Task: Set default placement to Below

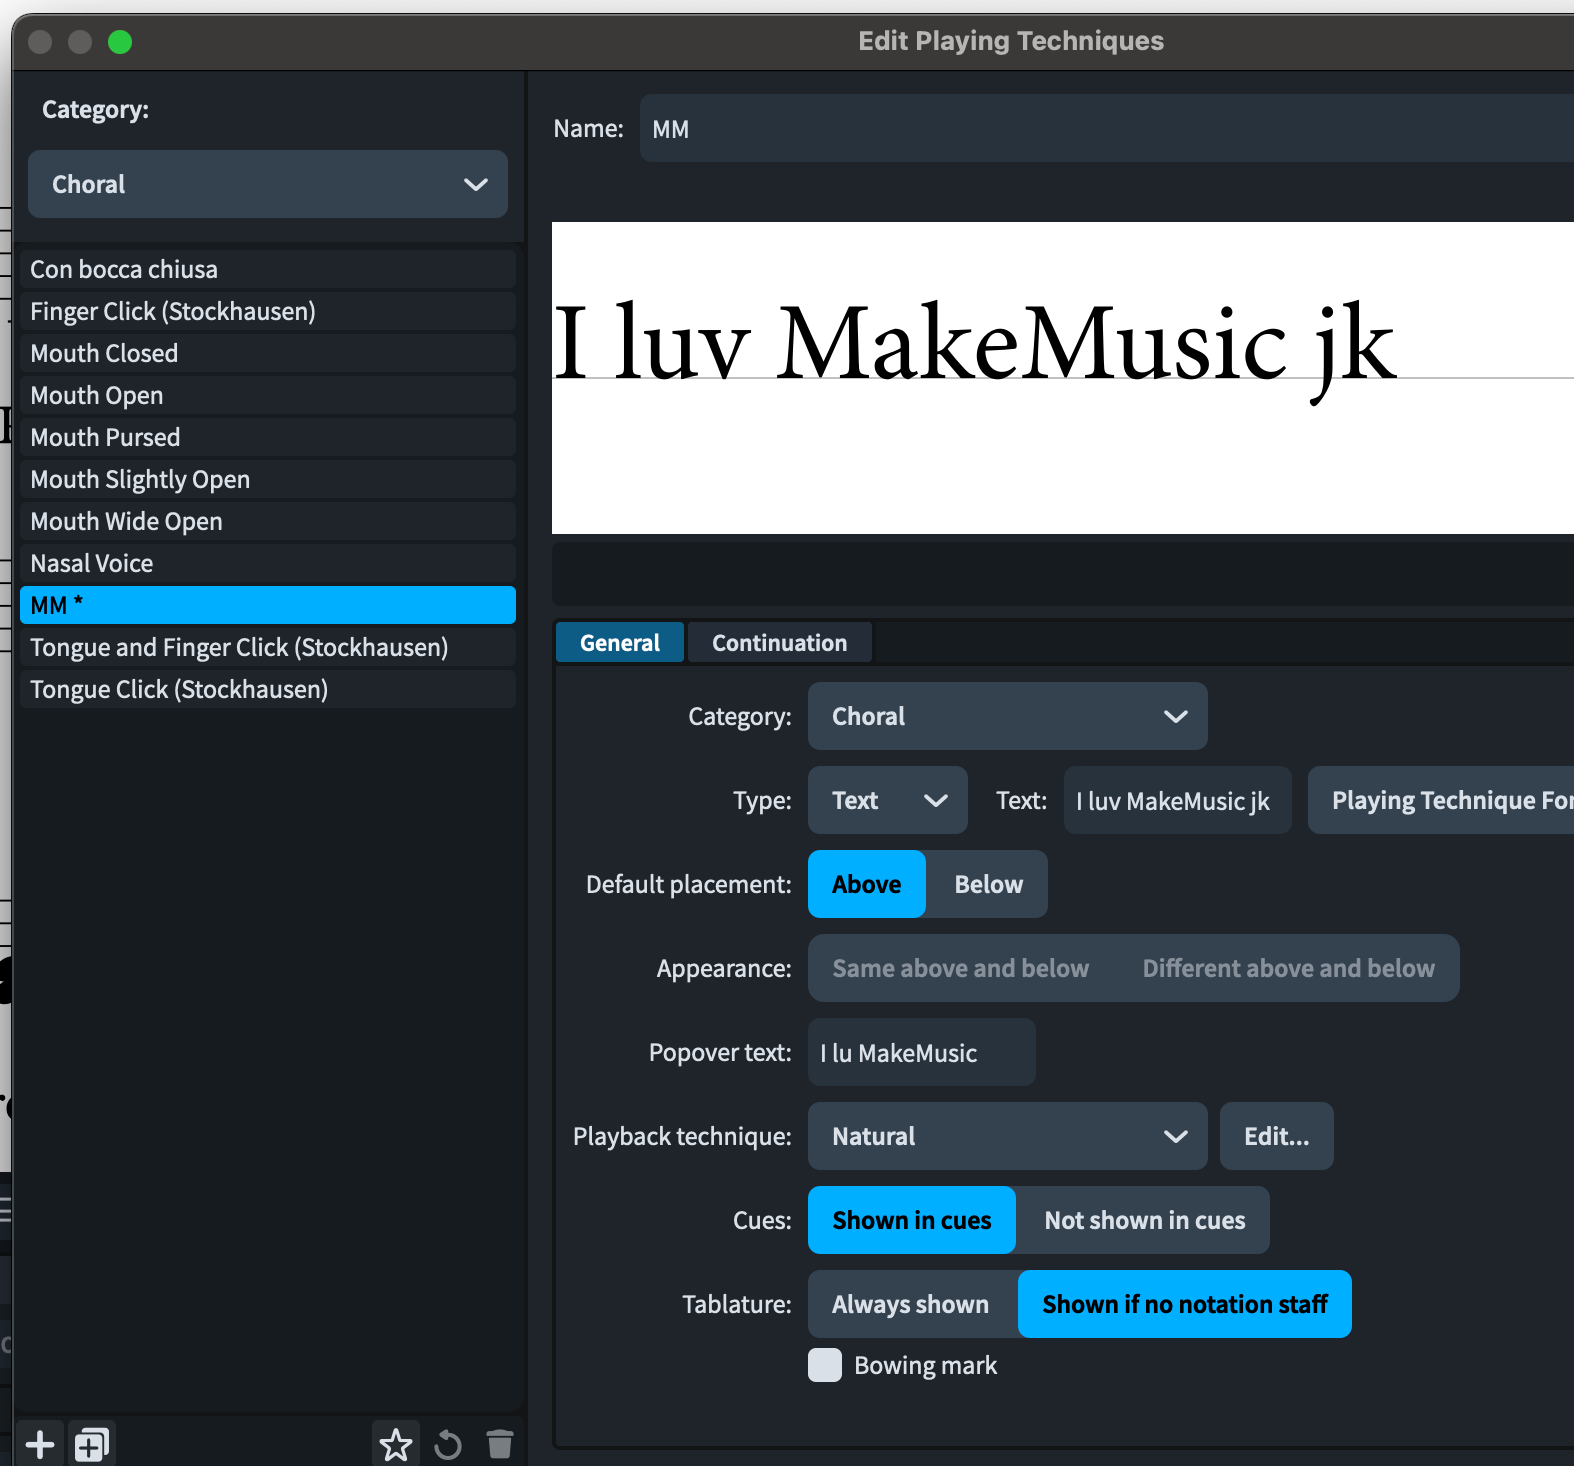Action: click(988, 884)
